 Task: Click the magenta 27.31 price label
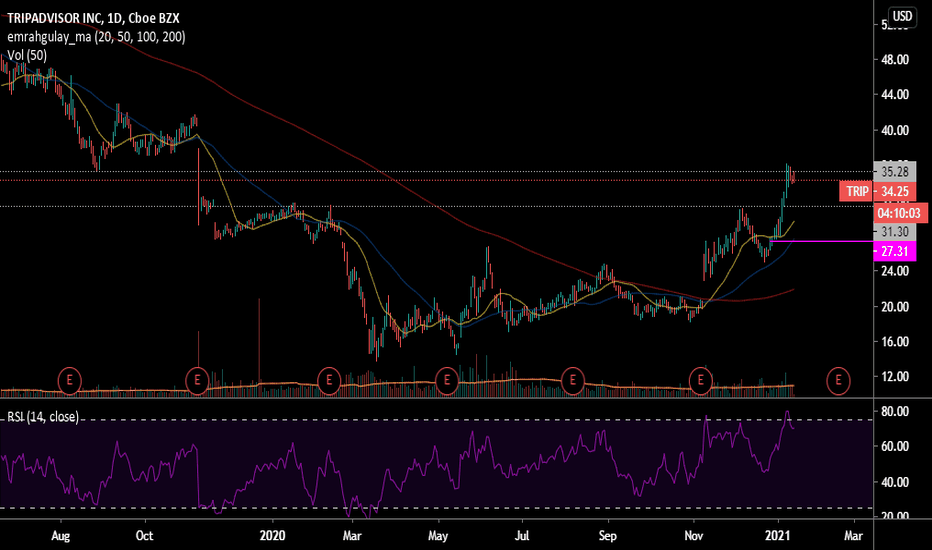tap(895, 251)
